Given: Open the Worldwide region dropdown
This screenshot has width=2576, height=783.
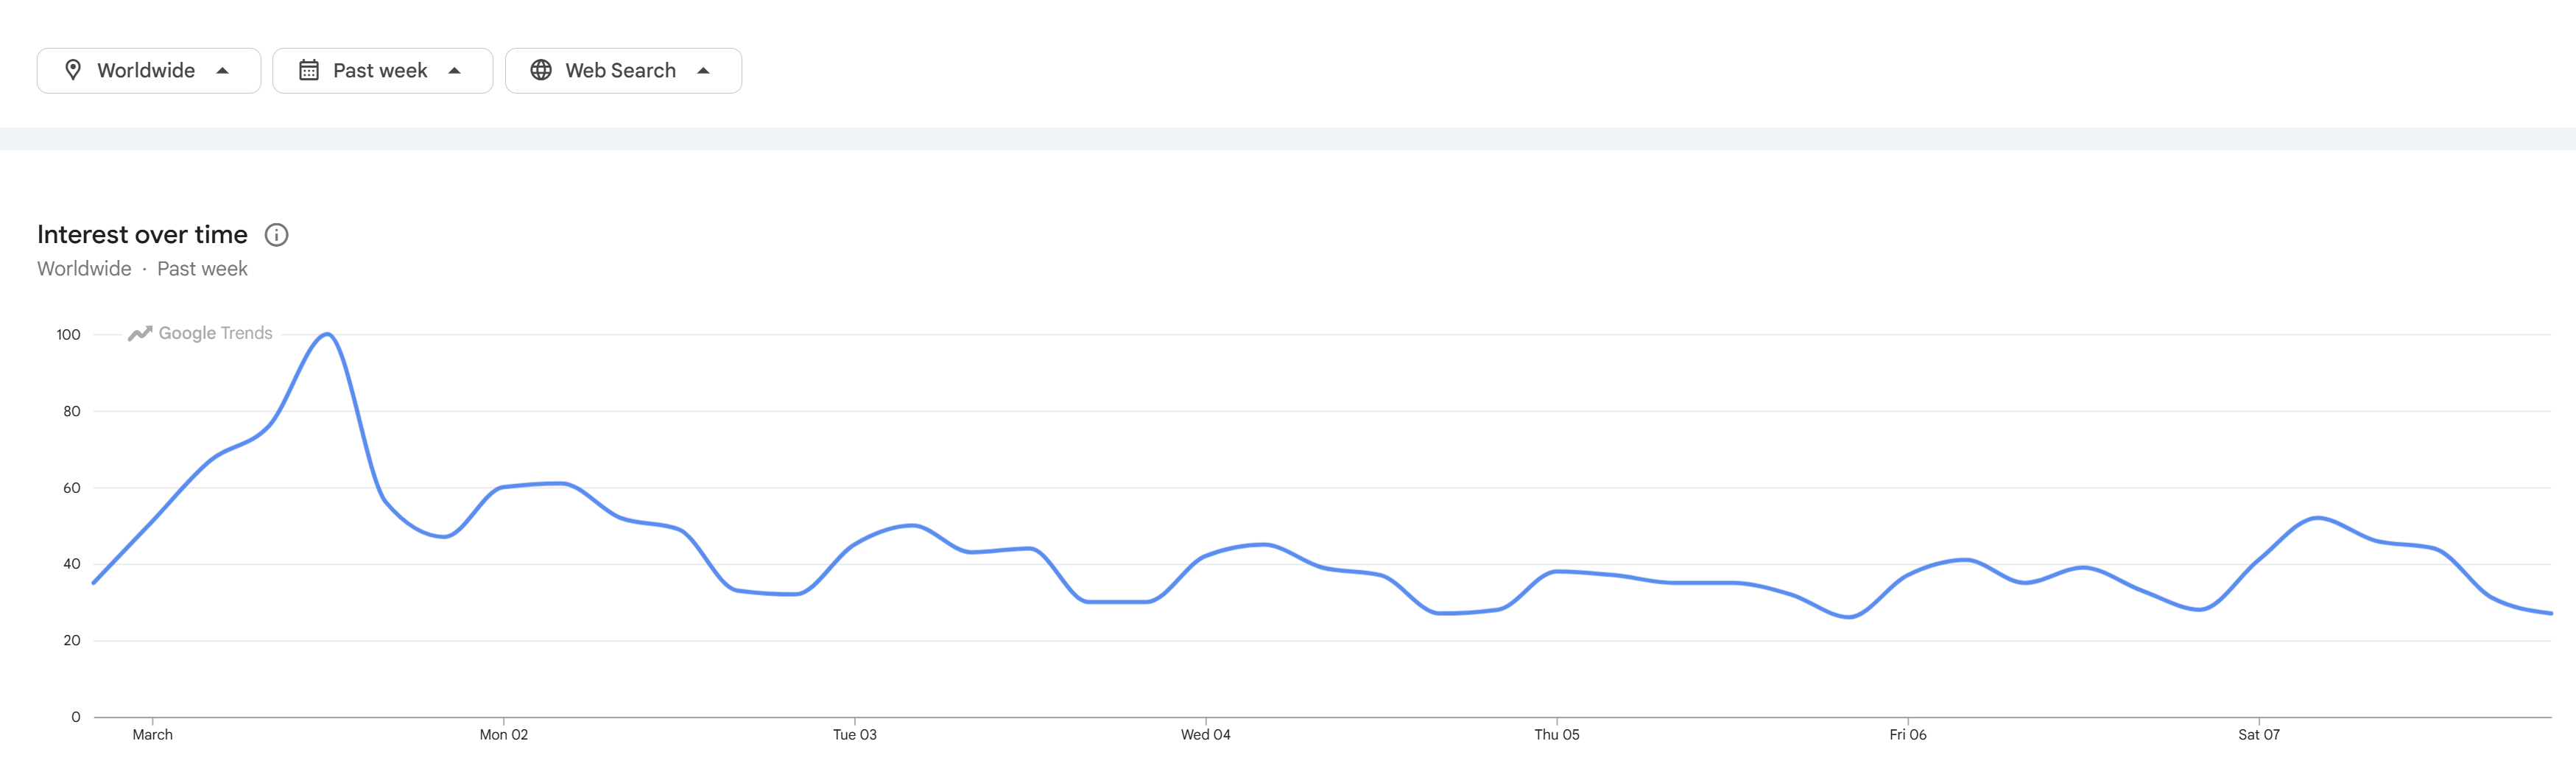Looking at the screenshot, I should coord(149,71).
